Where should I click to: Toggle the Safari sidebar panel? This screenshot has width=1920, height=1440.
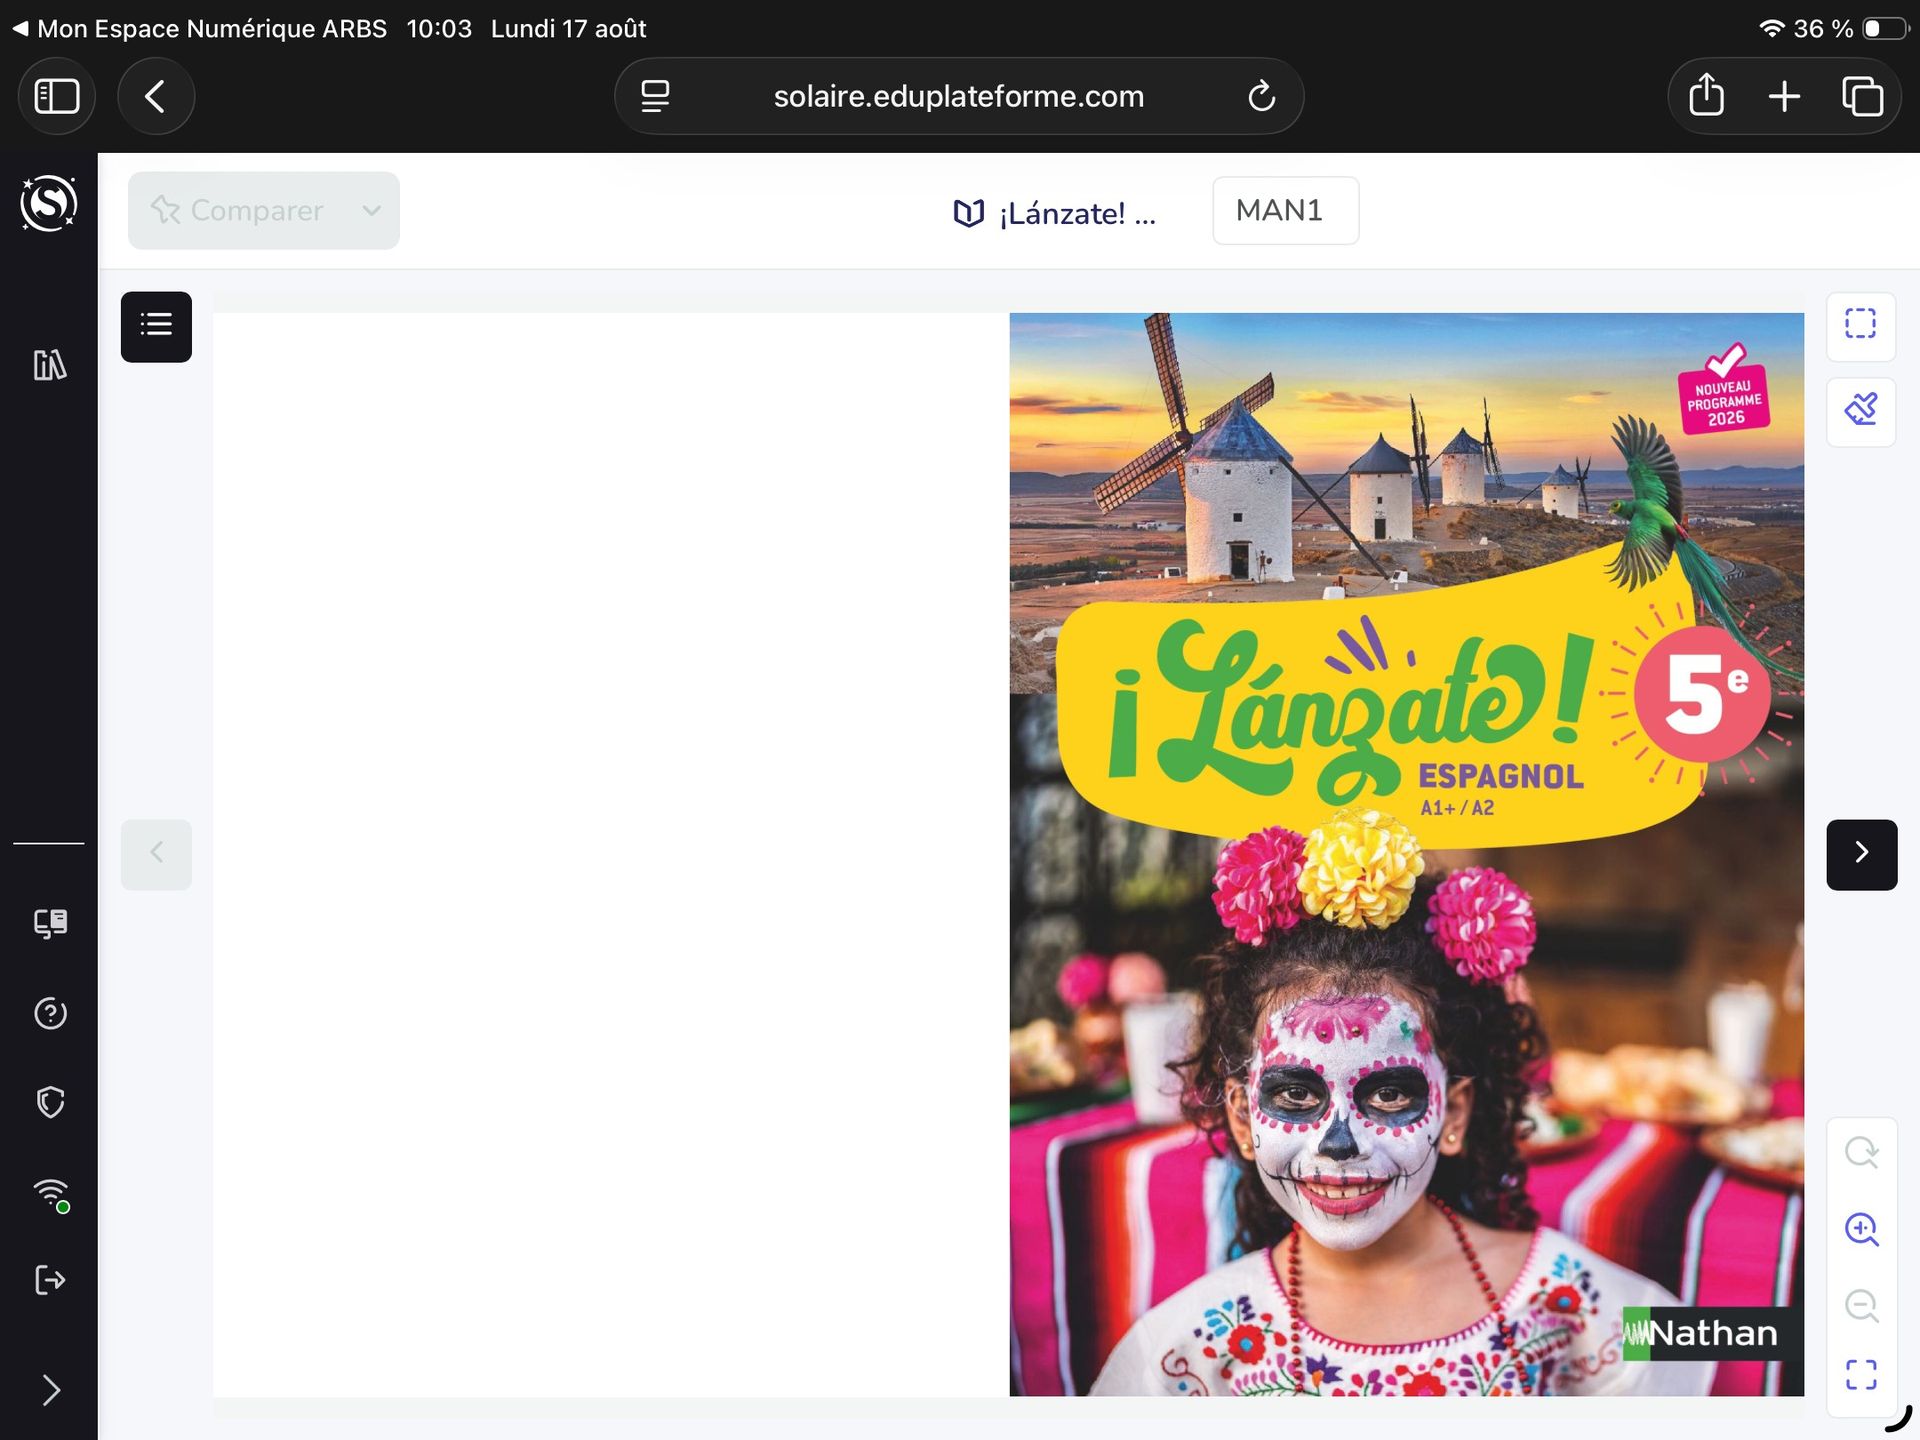(57, 96)
